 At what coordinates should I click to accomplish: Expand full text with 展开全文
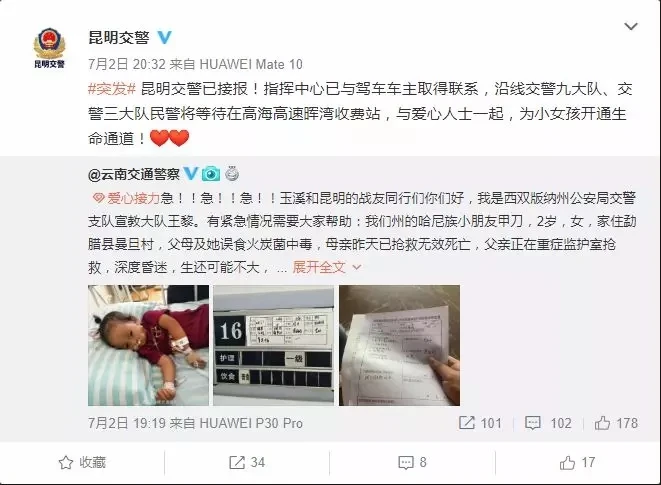pos(327,267)
